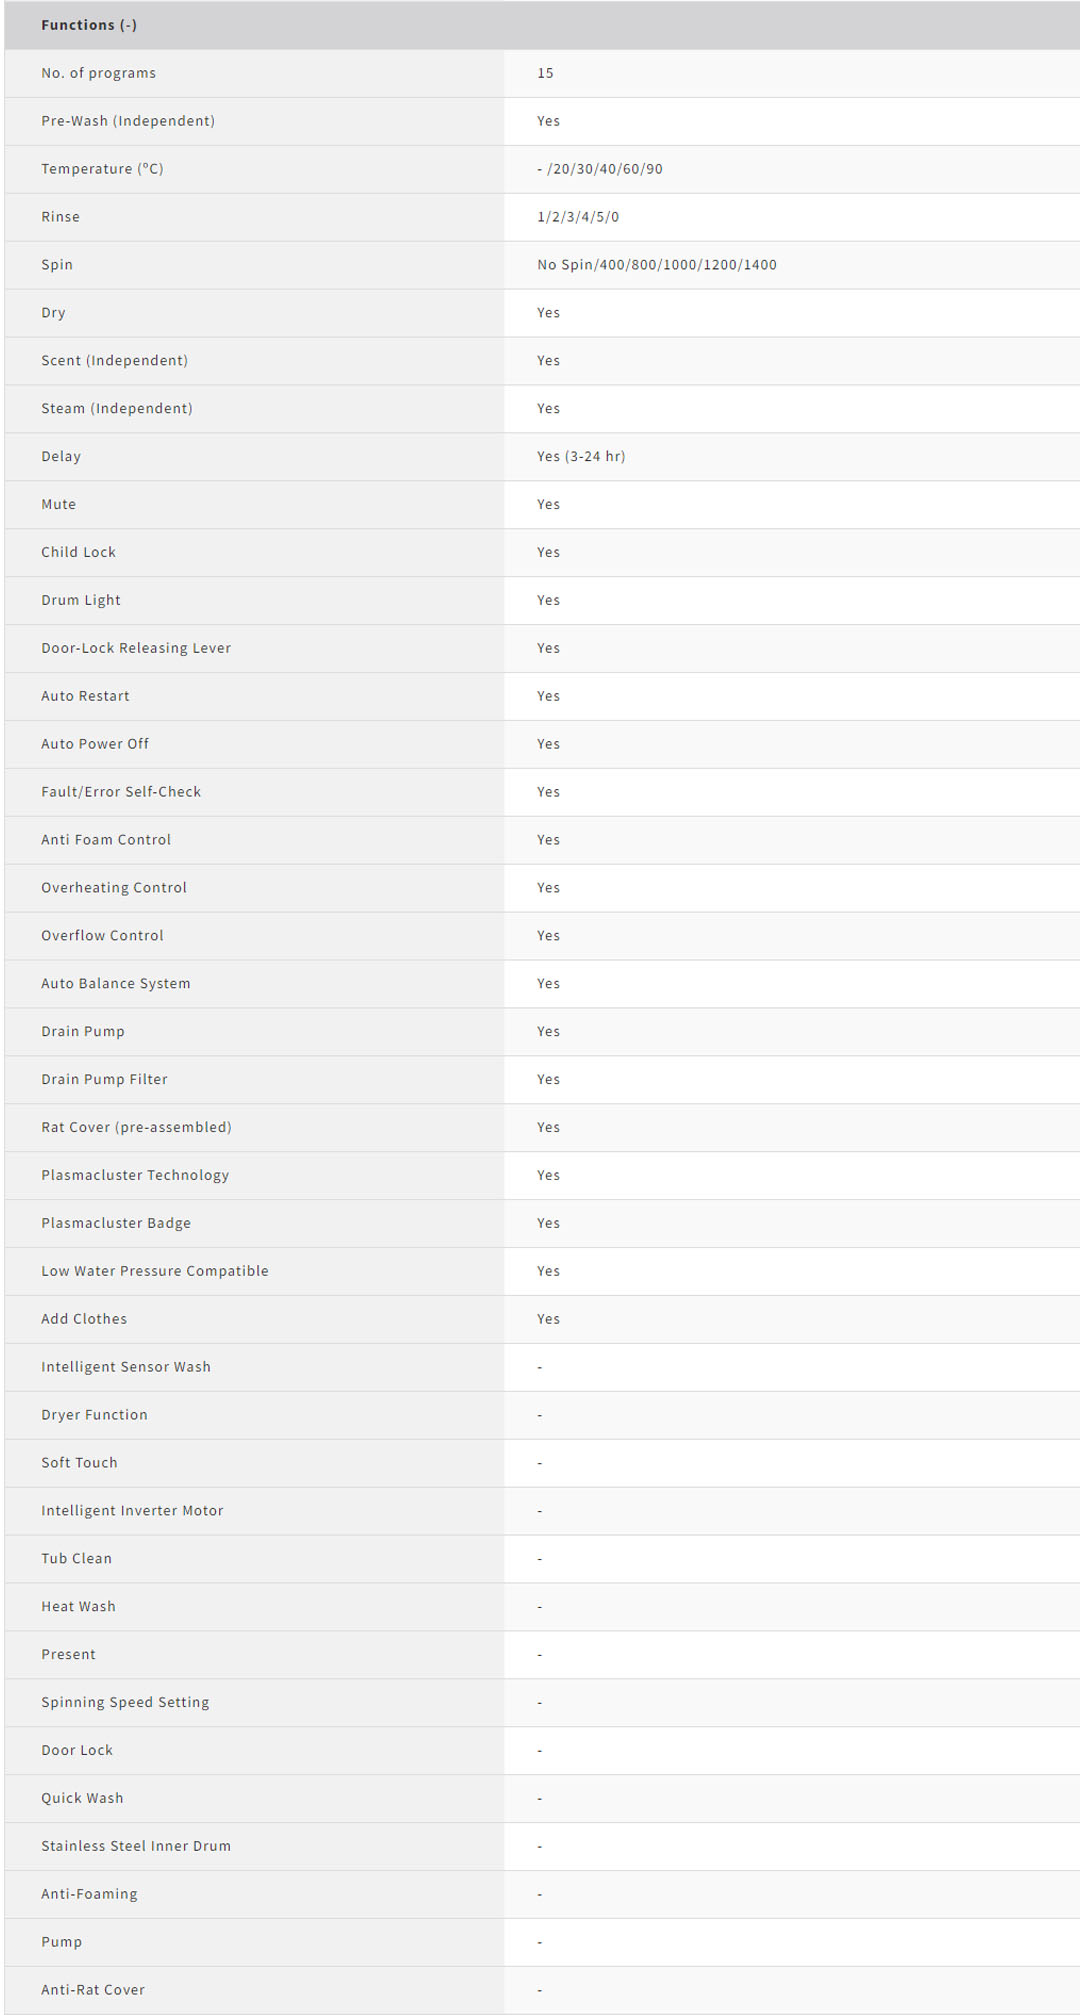
Task: Click the No. of programs label
Action: [98, 73]
